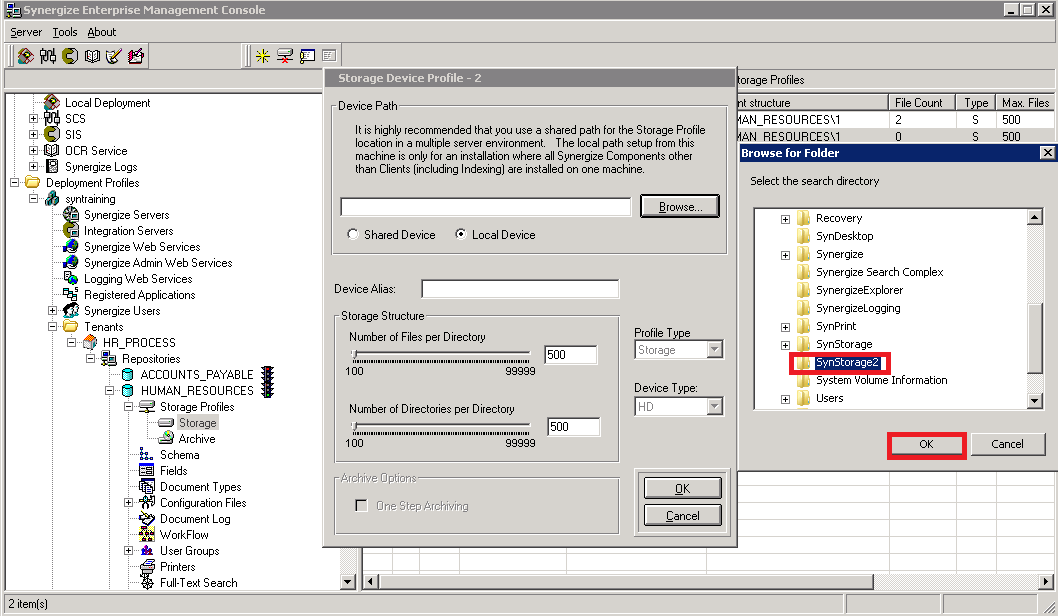Screen dimensions: 1058x616
Task: Click the red notepad with pencil toolbar icon
Action: [136, 56]
